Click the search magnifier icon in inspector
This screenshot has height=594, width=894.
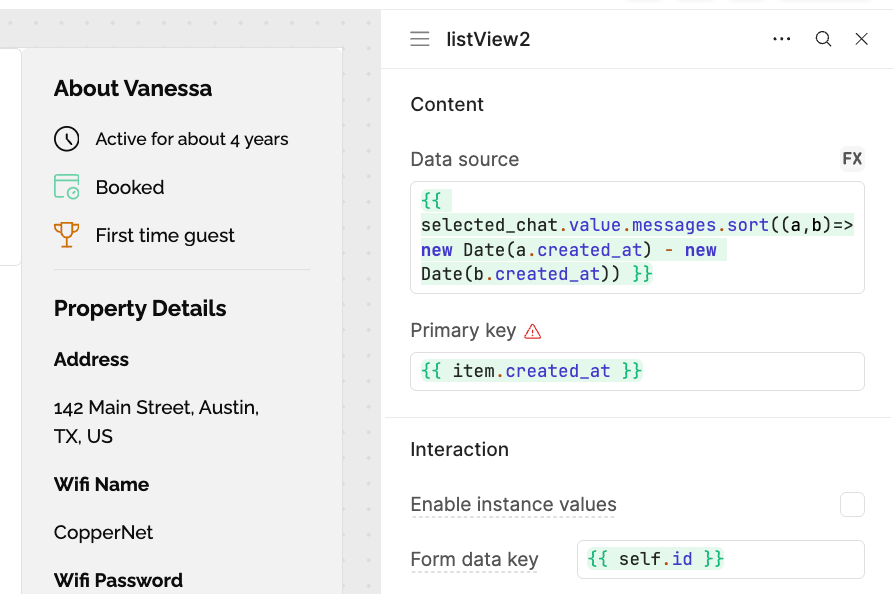tap(823, 39)
